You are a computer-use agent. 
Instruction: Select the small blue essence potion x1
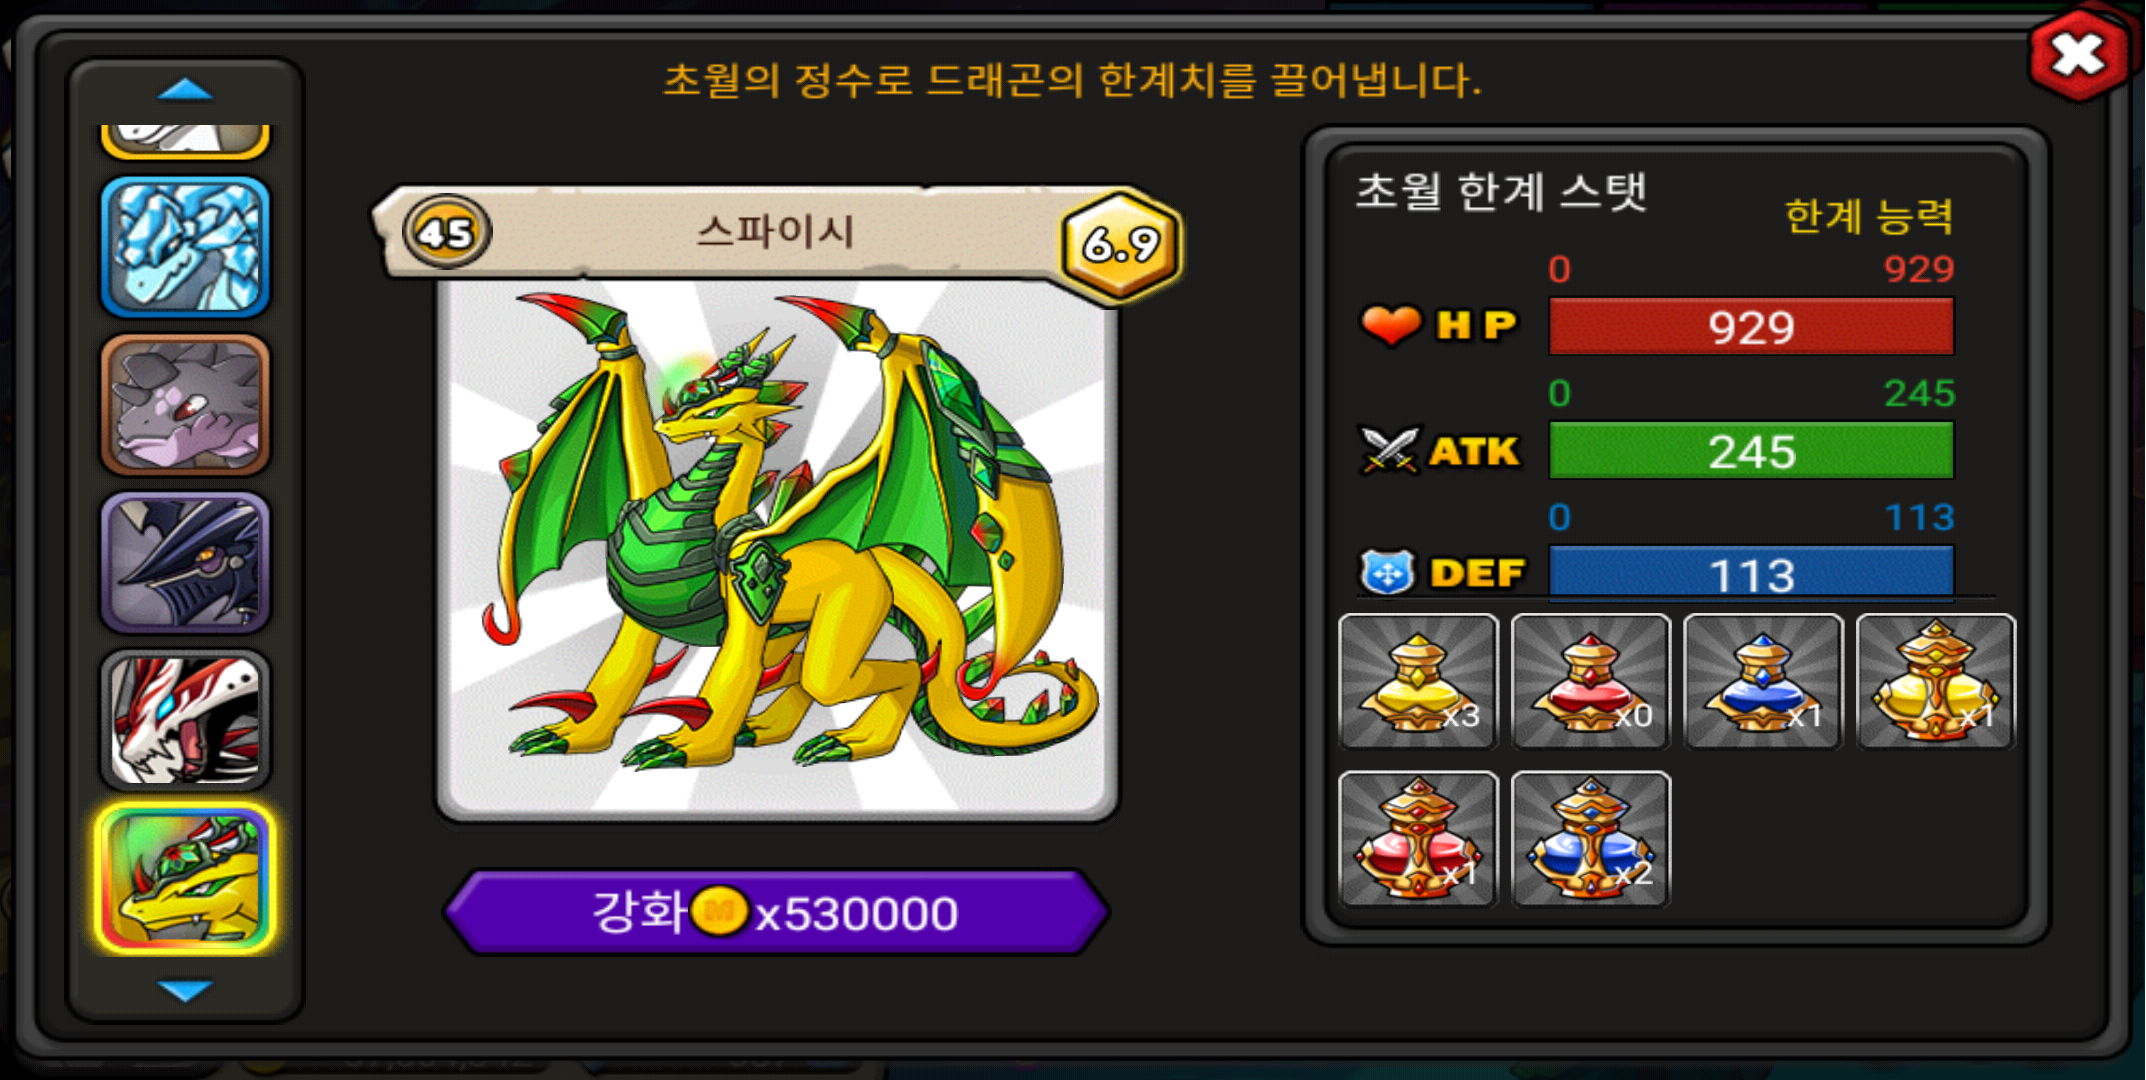coord(1763,681)
